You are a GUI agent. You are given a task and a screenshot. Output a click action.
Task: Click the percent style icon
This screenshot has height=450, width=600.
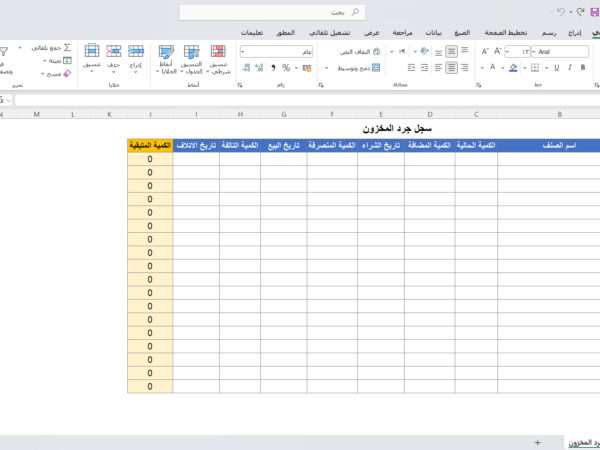tap(286, 68)
